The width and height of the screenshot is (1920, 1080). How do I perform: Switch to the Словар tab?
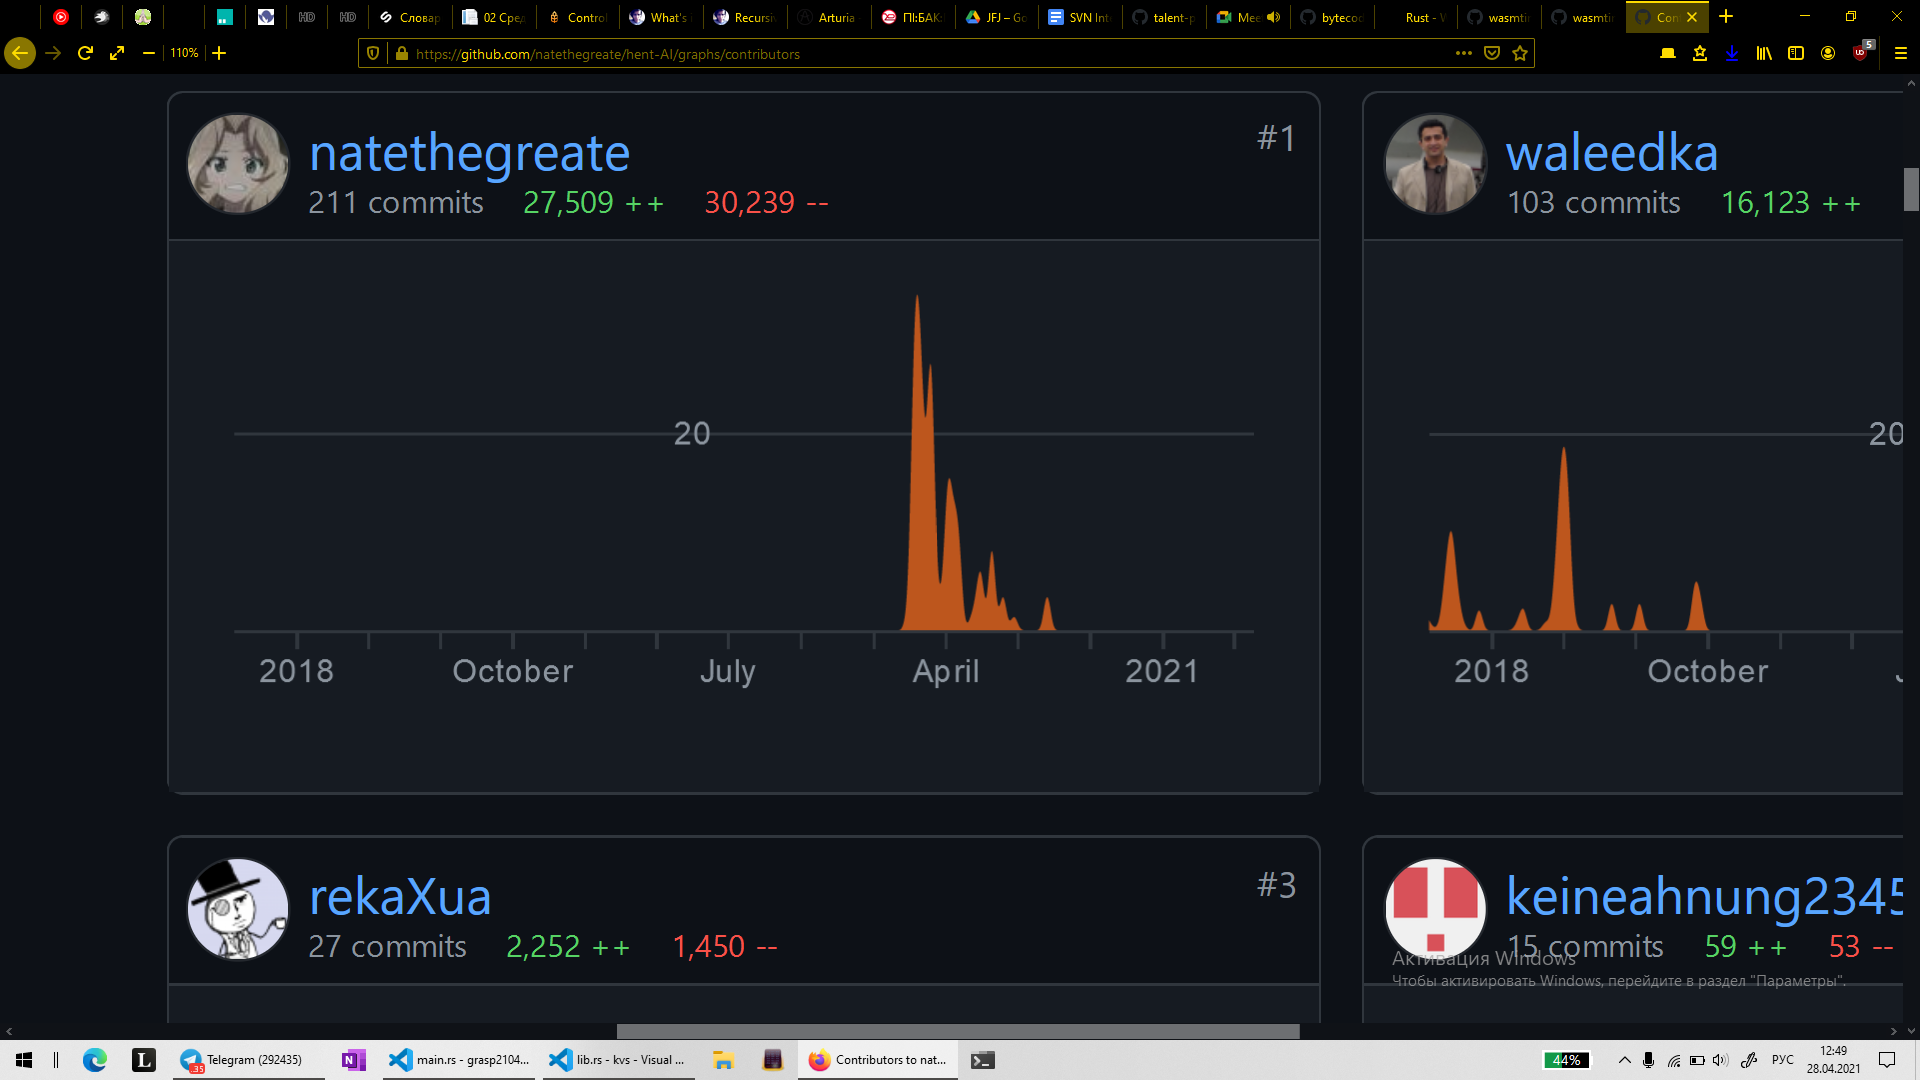coord(409,17)
